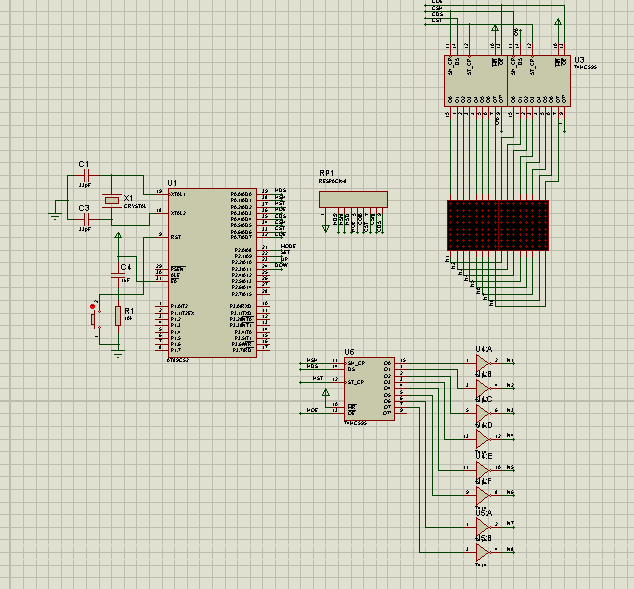Select the U5:A buffer gate
This screenshot has width=634, height=589.
pos(483,527)
